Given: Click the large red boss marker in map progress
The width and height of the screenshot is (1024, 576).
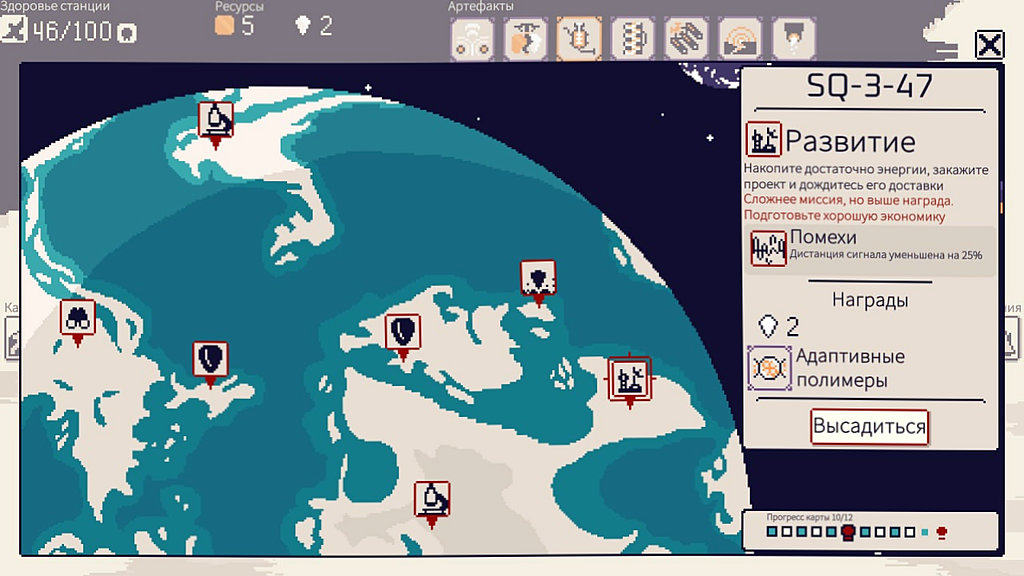Looking at the screenshot, I should pyautogui.click(x=848, y=532).
